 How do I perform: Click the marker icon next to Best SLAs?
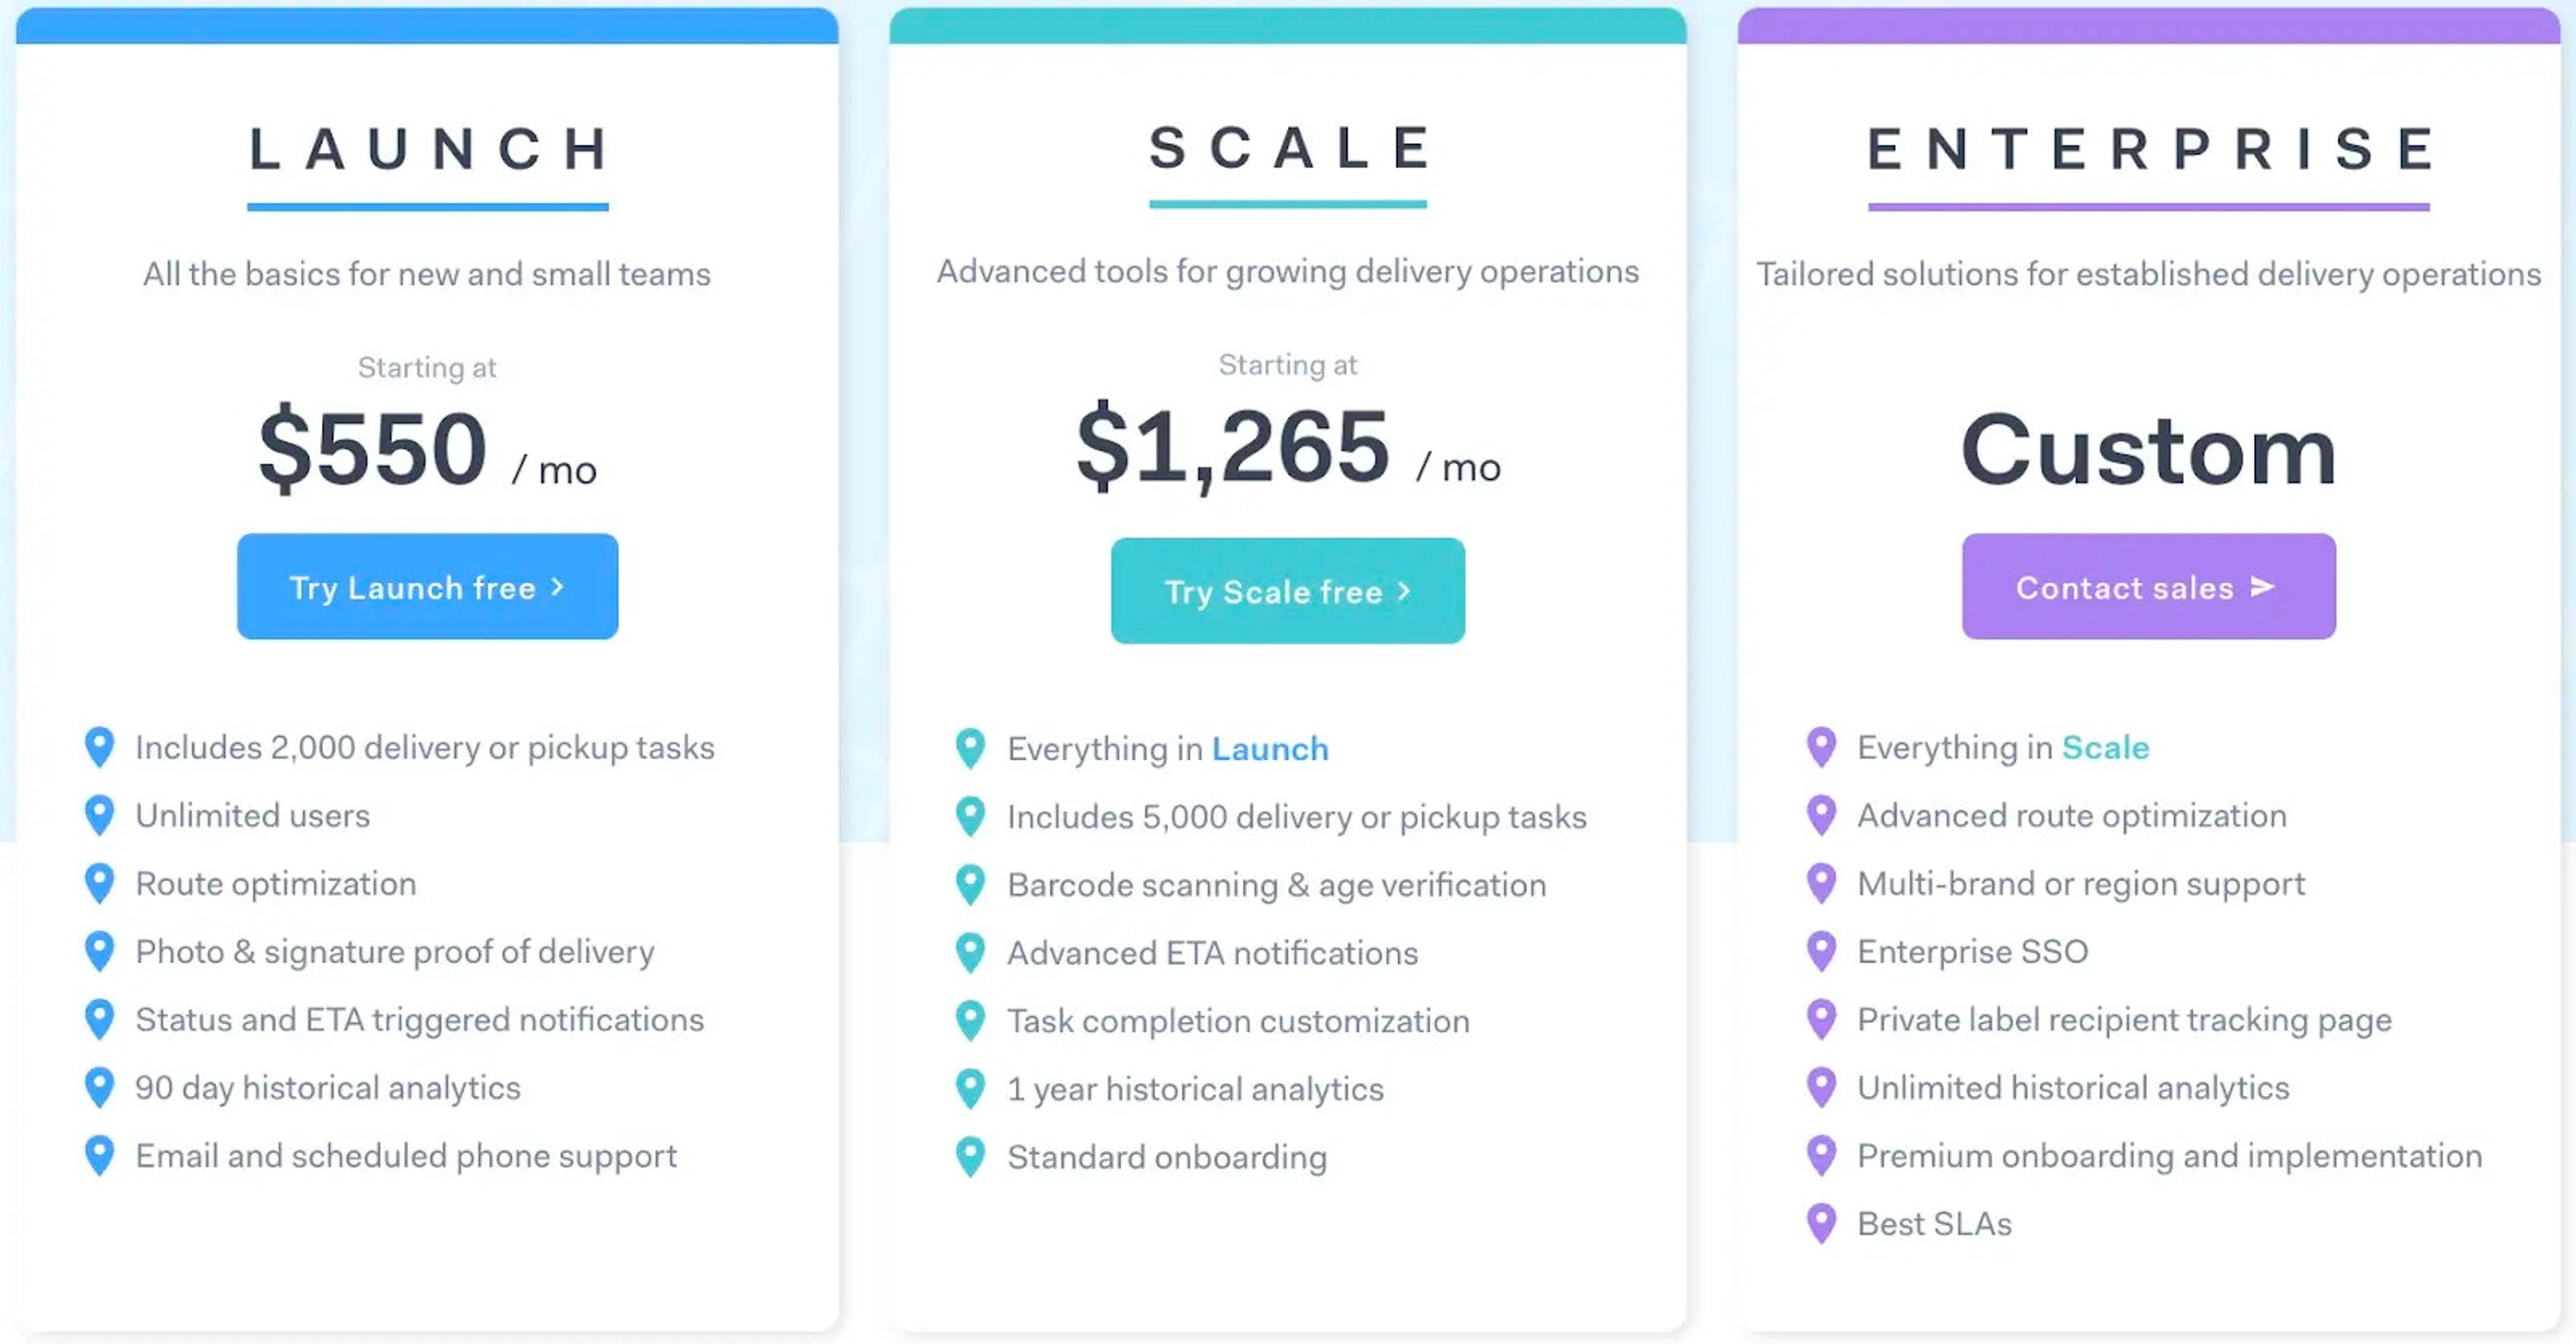[1823, 1223]
